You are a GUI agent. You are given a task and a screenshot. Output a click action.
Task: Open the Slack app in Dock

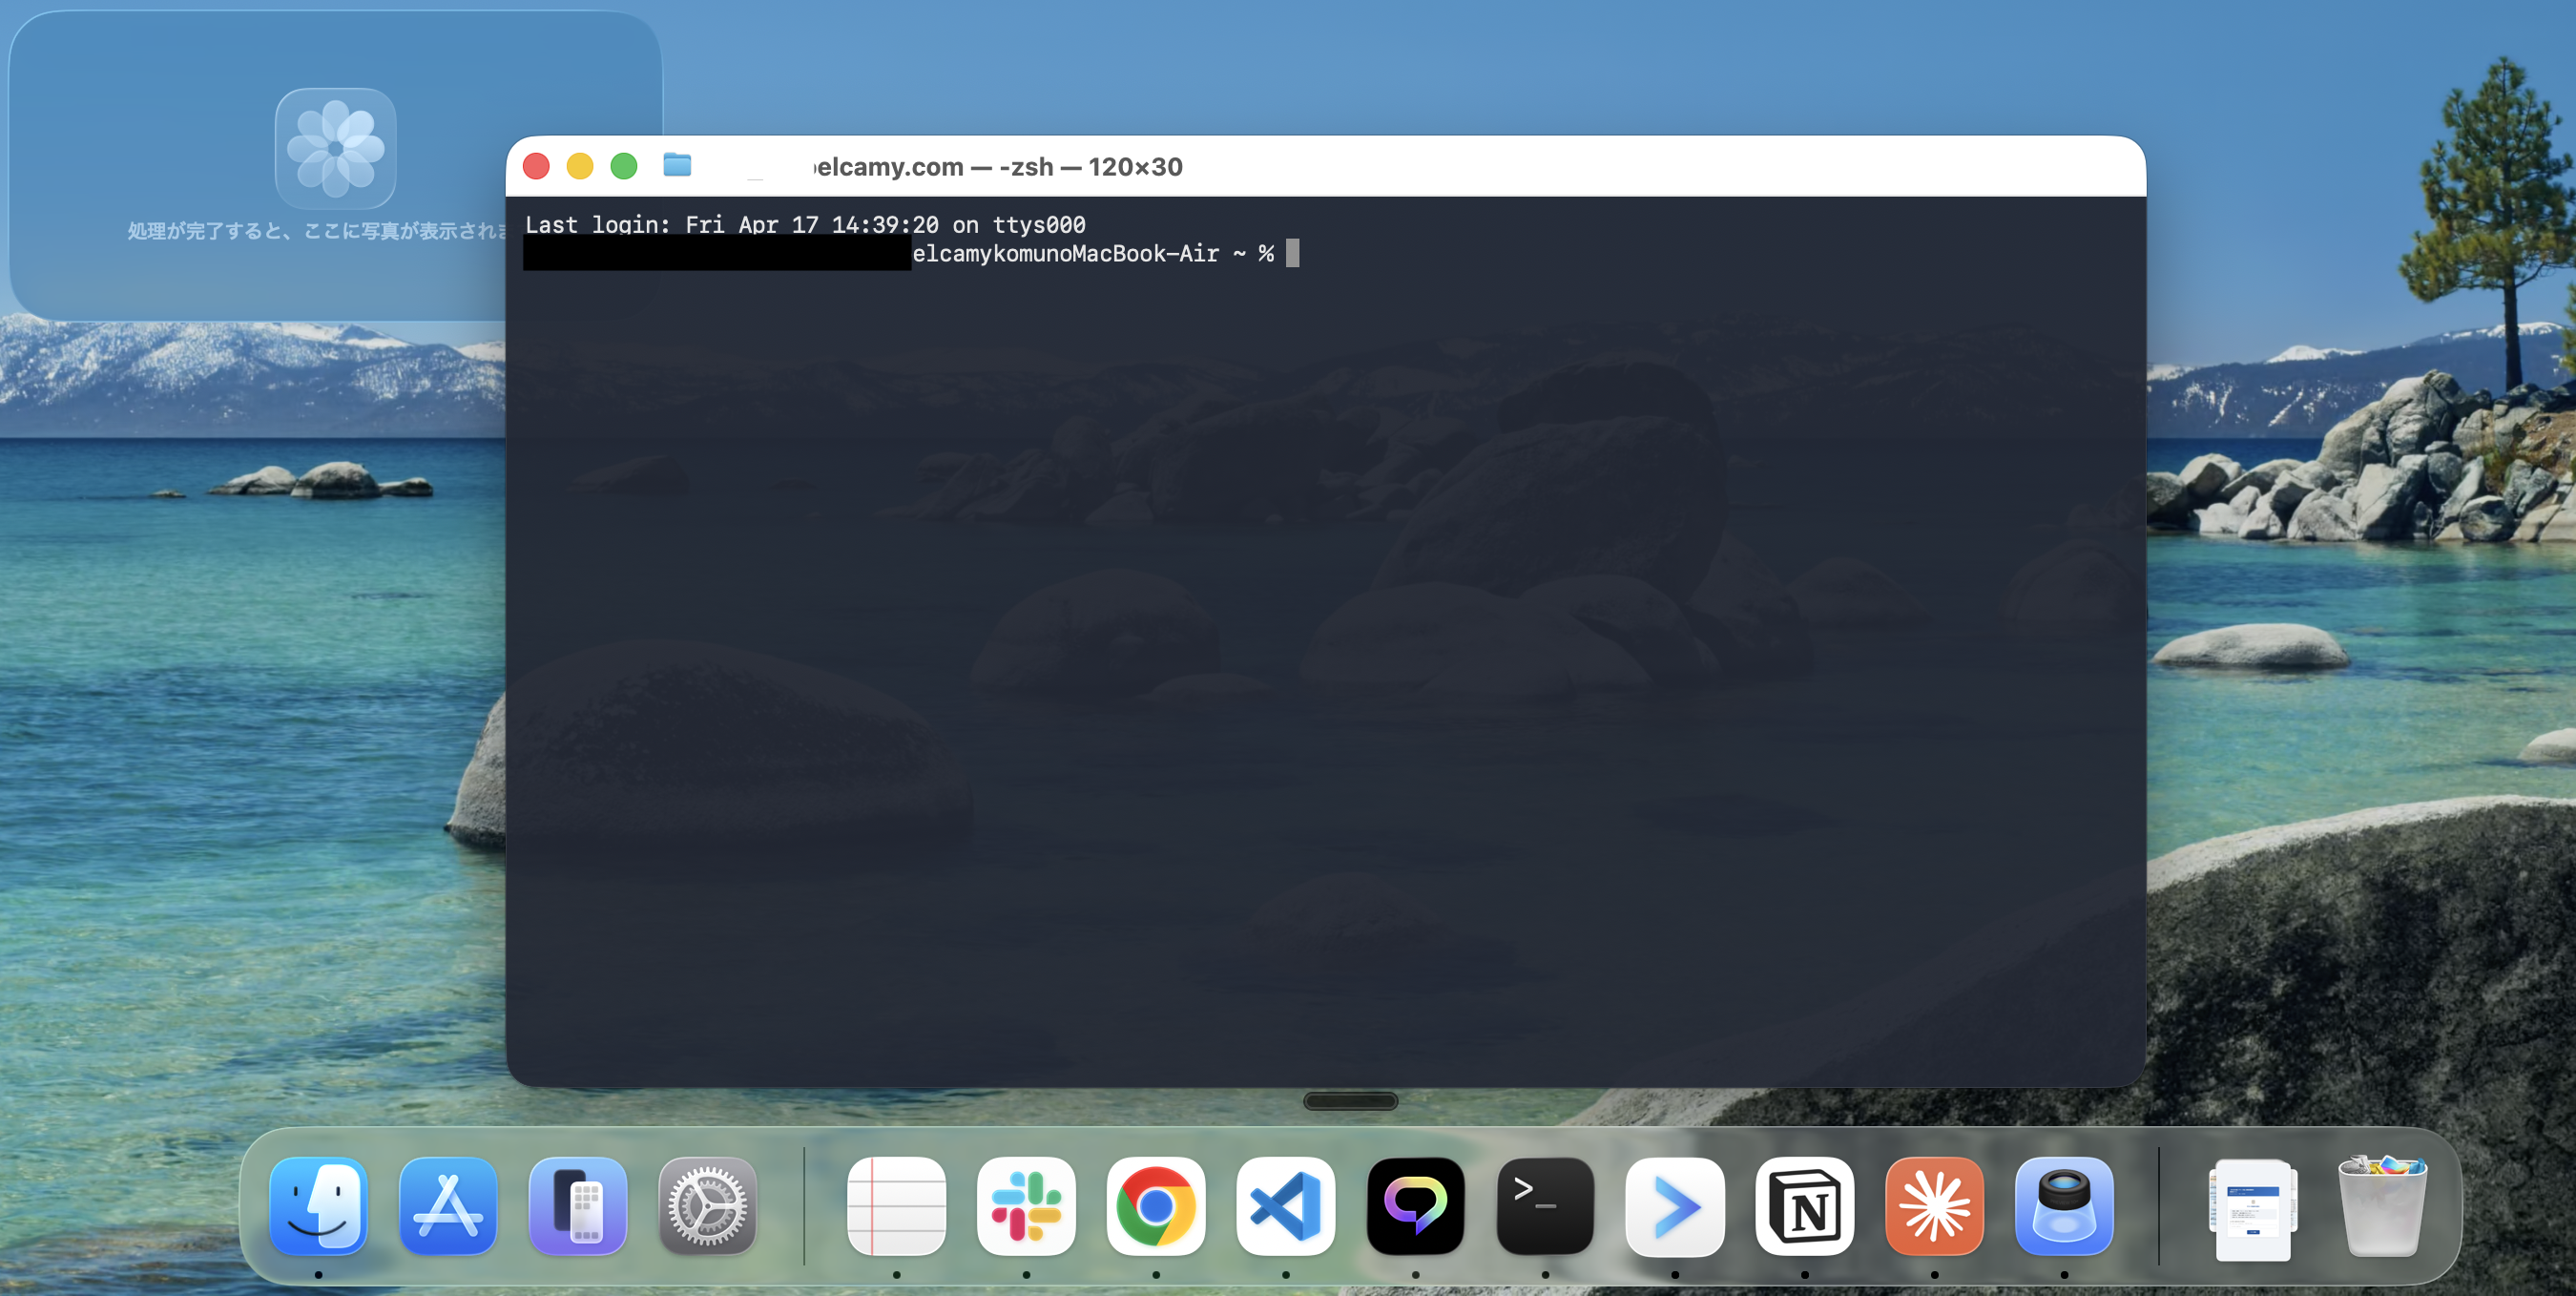pos(1026,1205)
